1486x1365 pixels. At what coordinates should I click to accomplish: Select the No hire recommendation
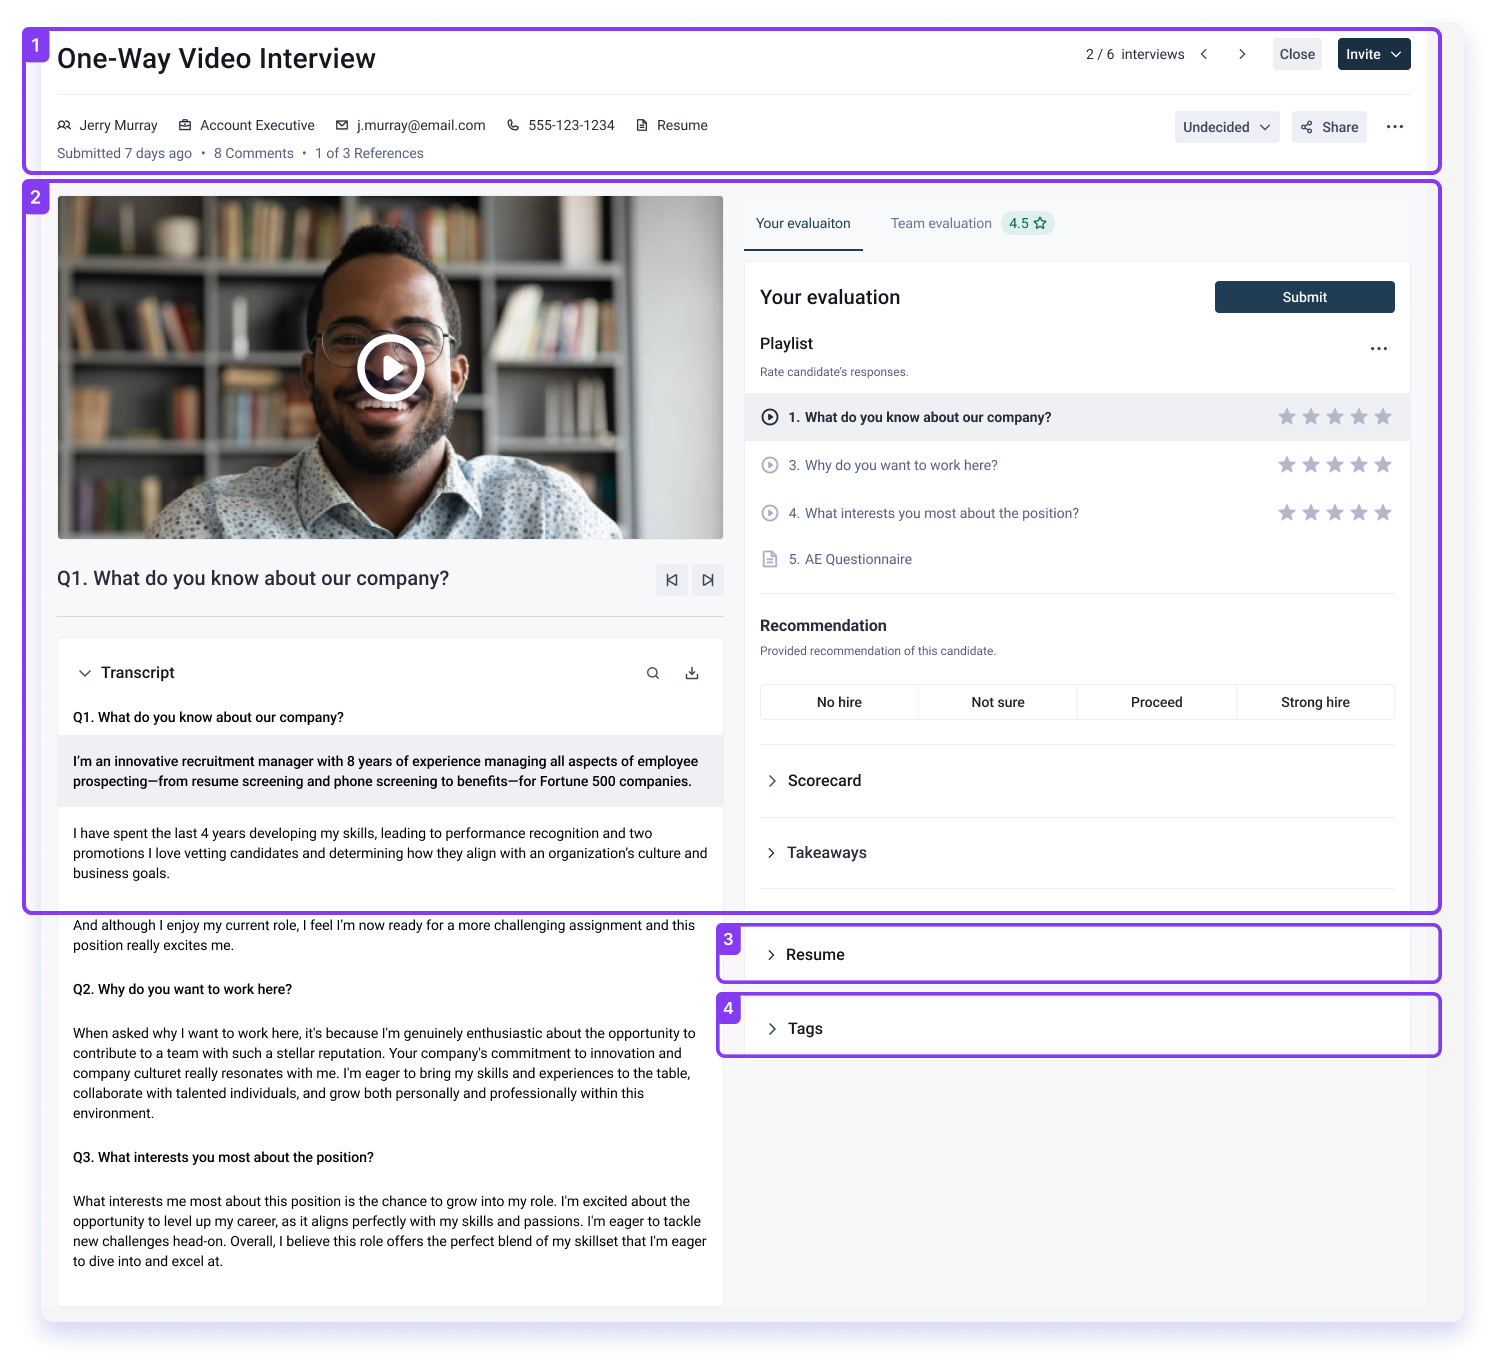coord(839,702)
